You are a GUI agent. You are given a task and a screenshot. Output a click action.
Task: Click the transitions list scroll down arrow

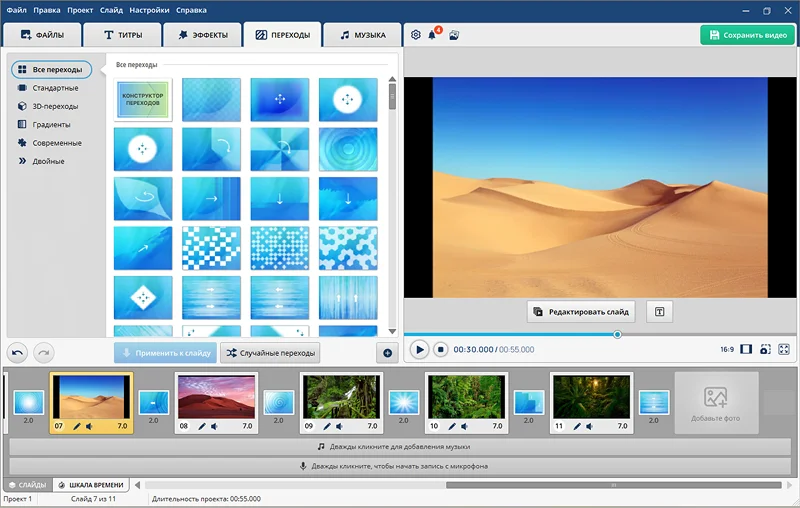392,332
